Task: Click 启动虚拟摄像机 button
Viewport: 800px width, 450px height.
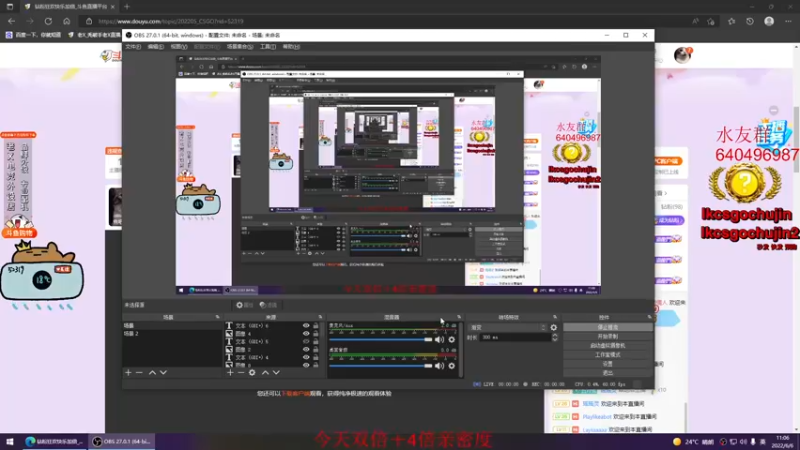Action: tap(608, 345)
